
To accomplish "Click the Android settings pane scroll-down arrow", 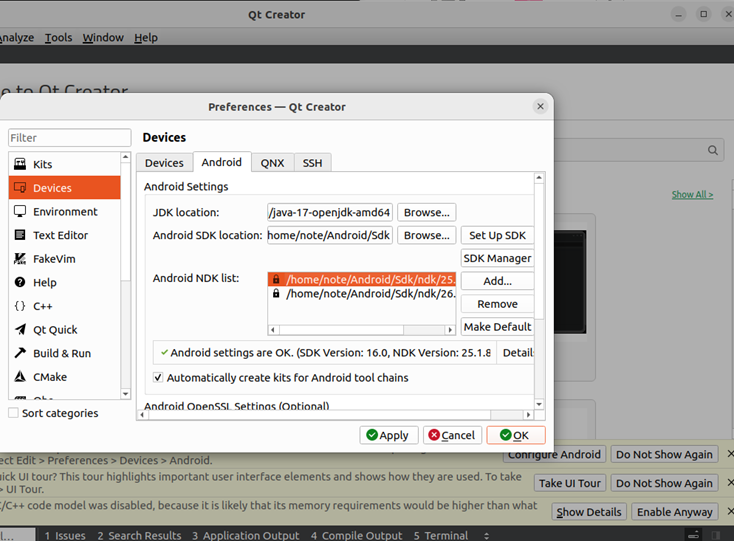I will click(x=539, y=404).
